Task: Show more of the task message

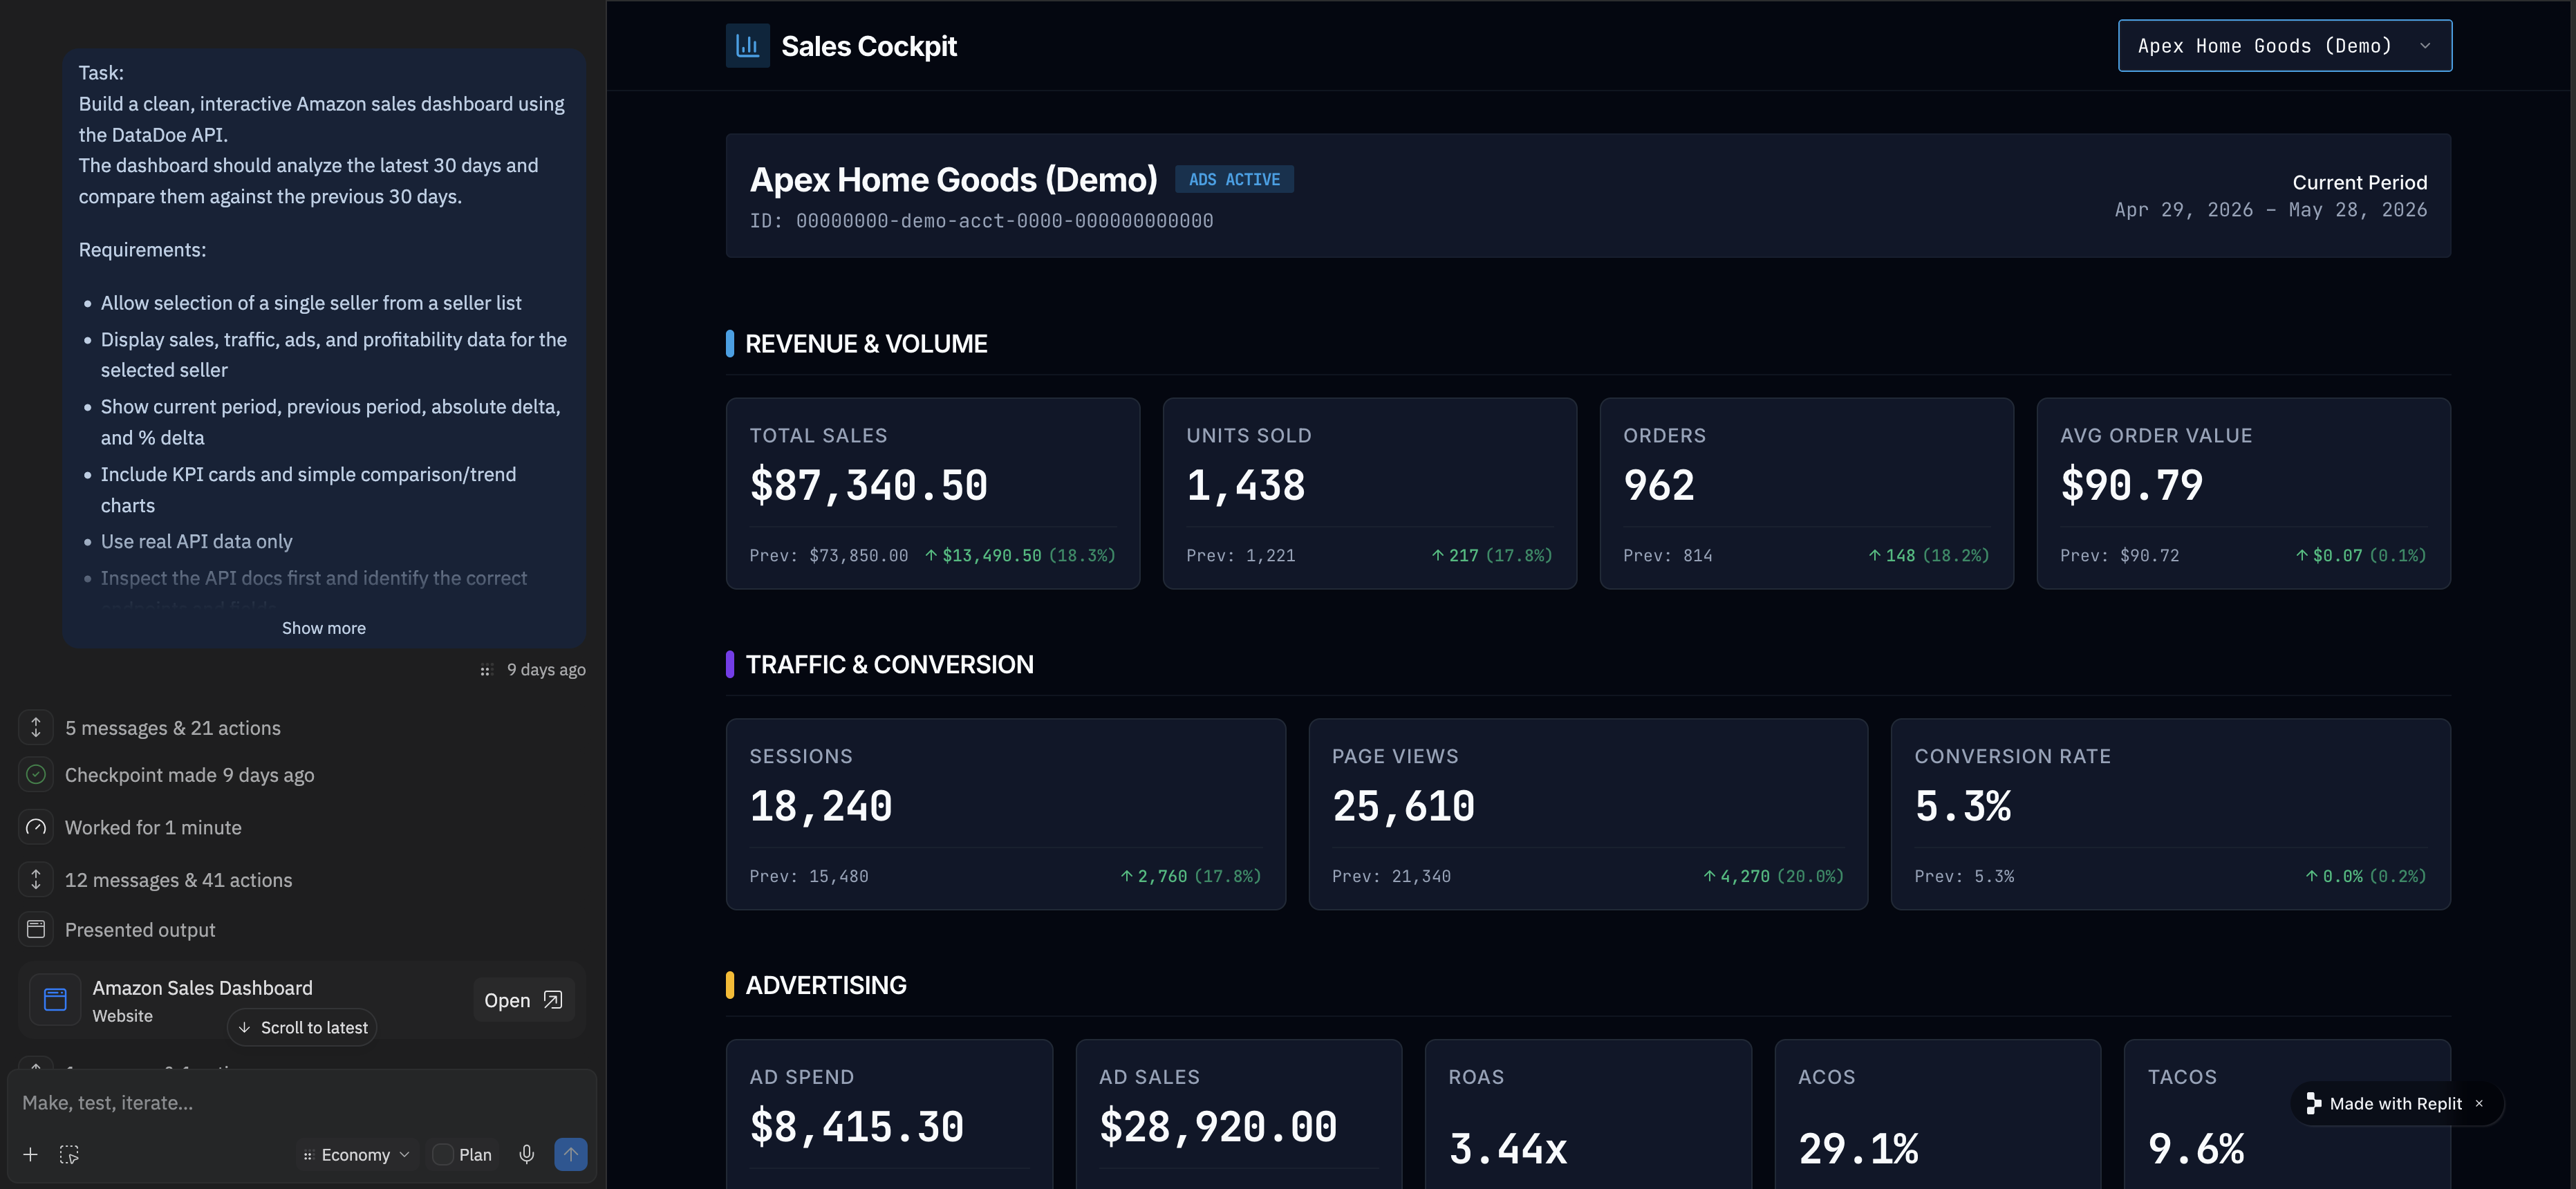Action: coord(324,628)
